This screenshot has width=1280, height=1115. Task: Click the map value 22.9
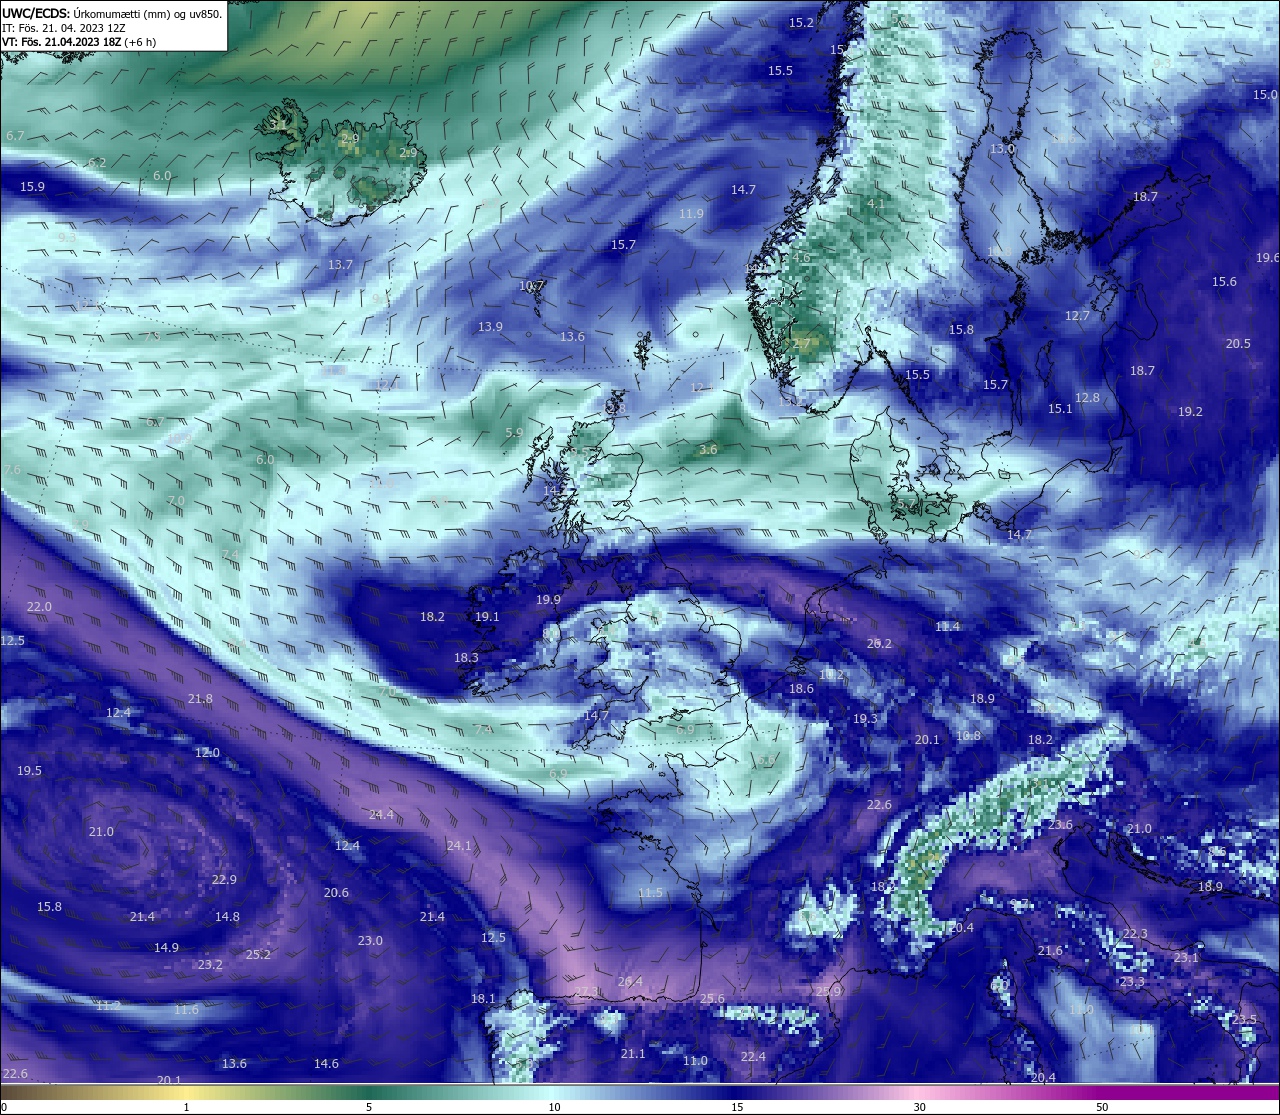[224, 879]
